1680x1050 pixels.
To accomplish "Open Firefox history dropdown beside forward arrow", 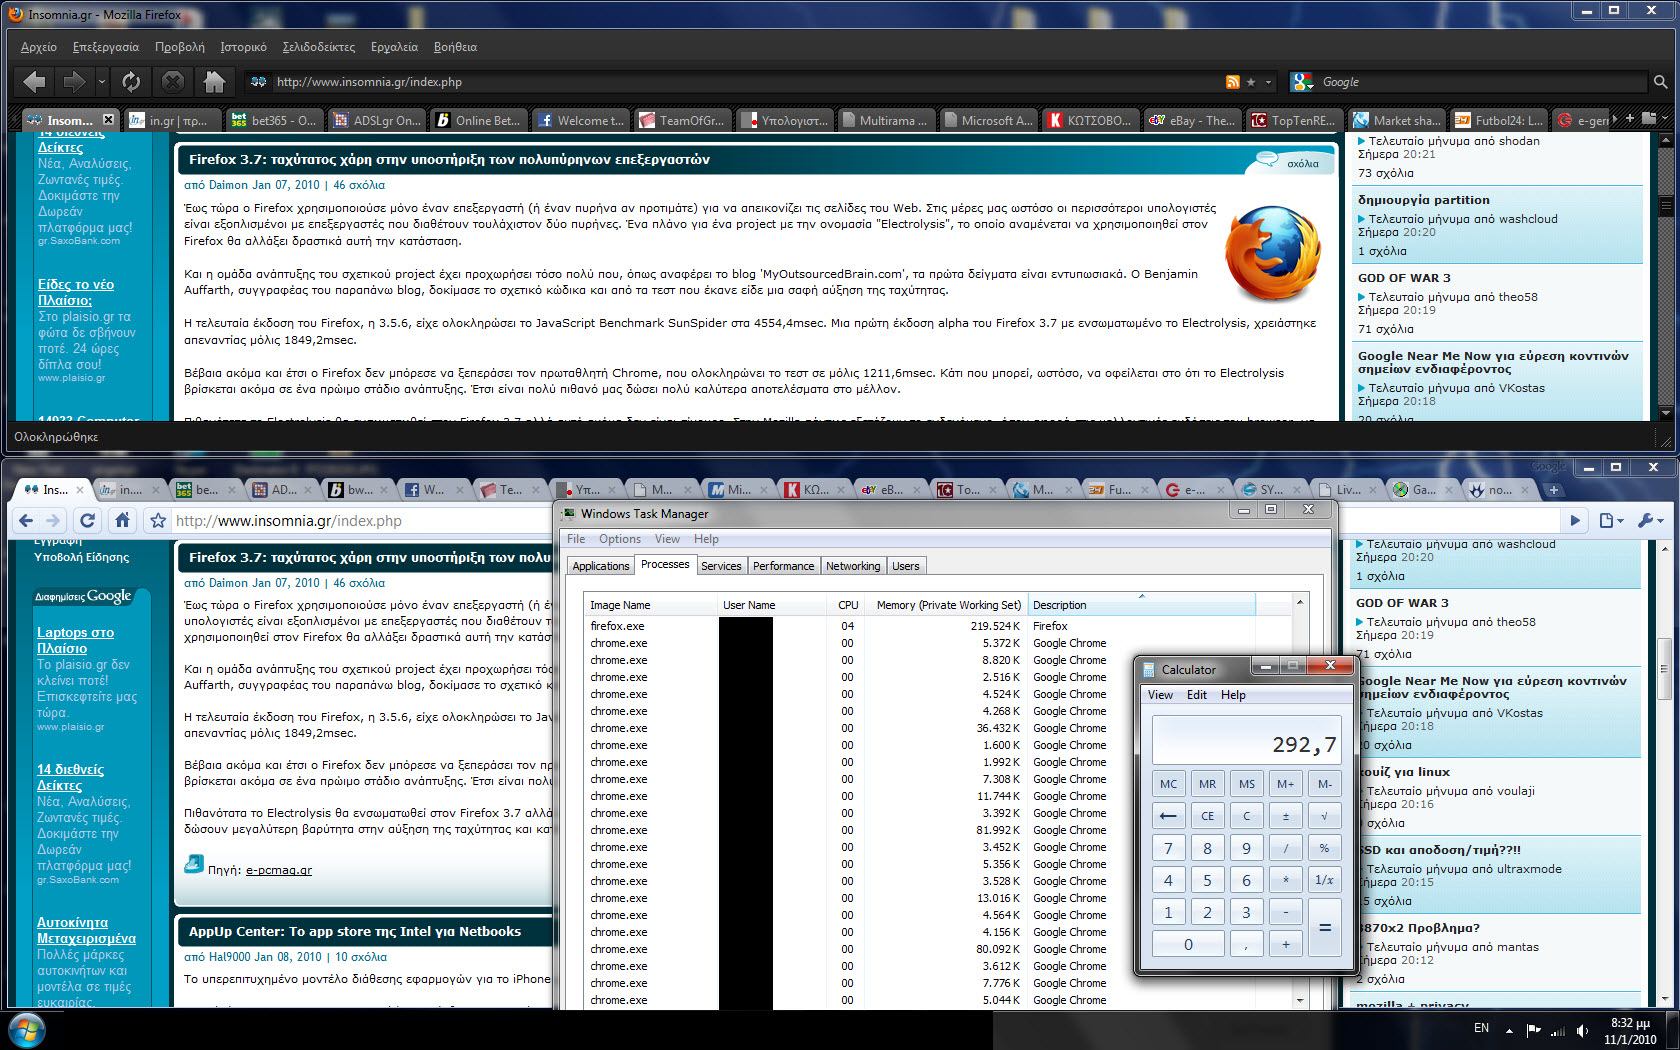I will point(102,82).
